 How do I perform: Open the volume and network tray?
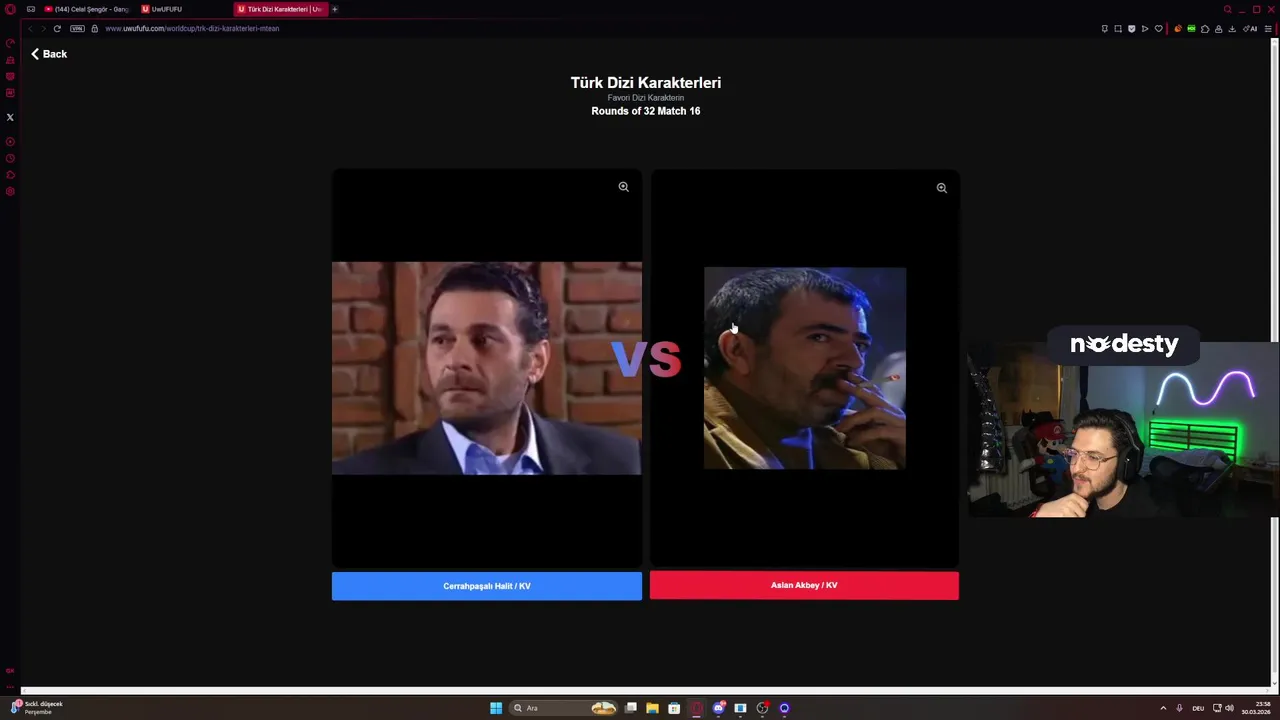1223,708
